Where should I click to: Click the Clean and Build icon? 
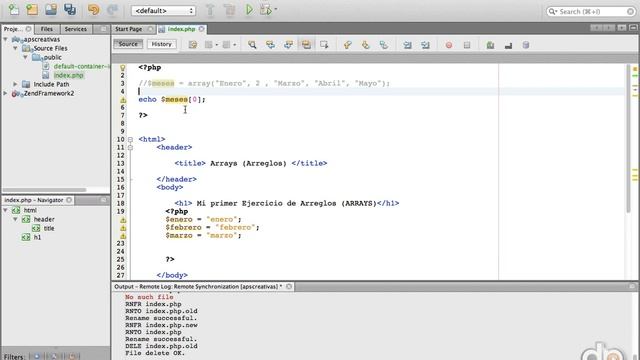pyautogui.click(x=229, y=10)
